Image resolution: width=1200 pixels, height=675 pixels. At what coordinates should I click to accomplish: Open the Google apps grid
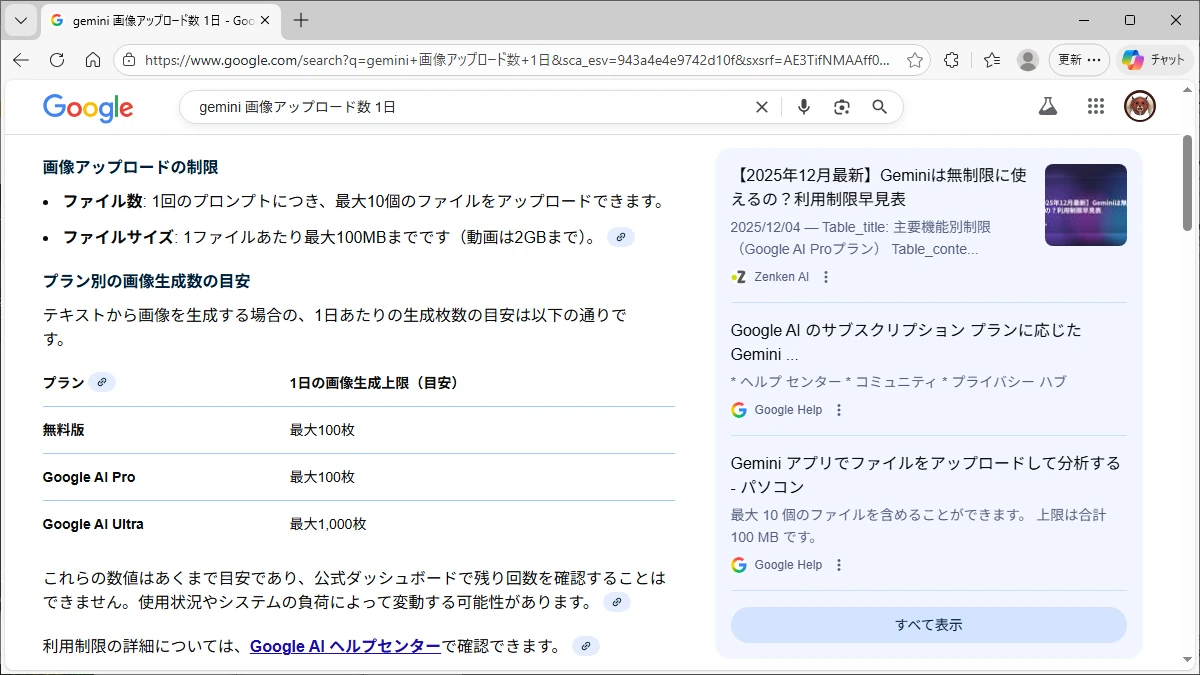coord(1095,106)
